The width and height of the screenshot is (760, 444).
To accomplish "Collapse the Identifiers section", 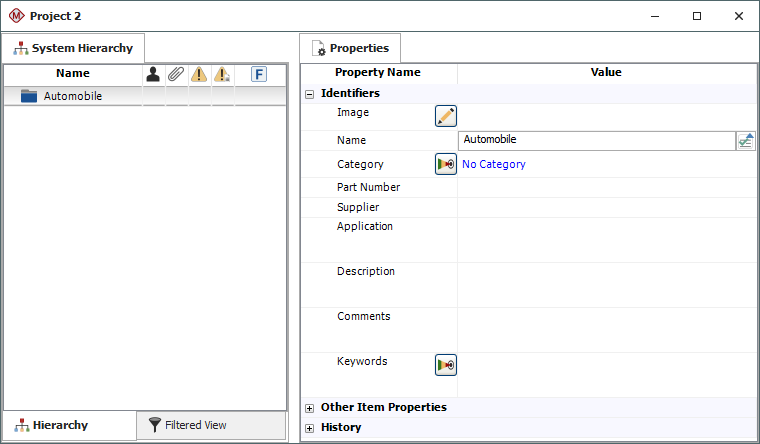I will pos(310,94).
